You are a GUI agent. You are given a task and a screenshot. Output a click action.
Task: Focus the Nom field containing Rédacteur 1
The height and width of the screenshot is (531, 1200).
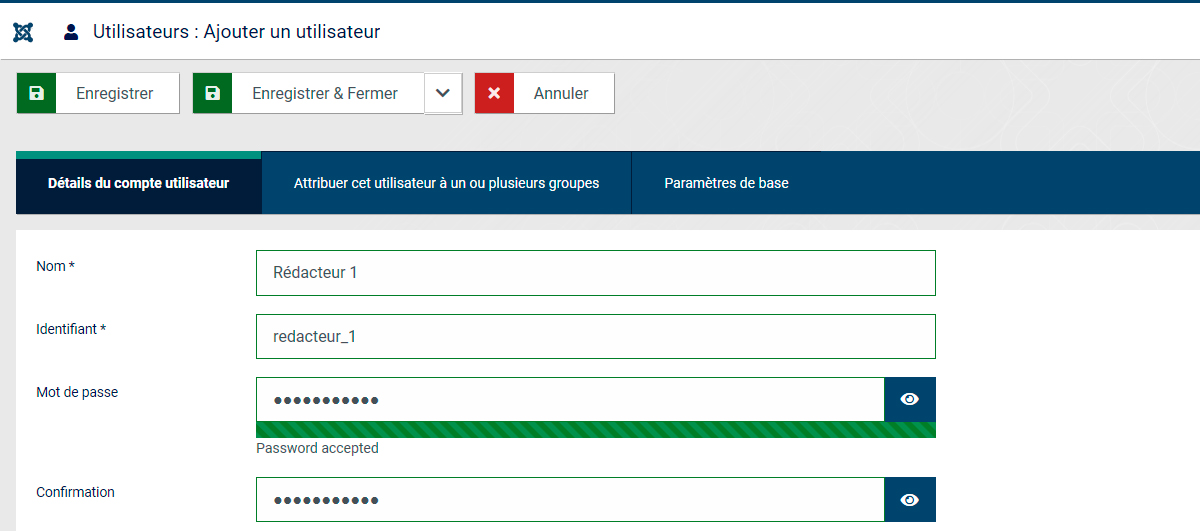pyautogui.click(x=596, y=272)
